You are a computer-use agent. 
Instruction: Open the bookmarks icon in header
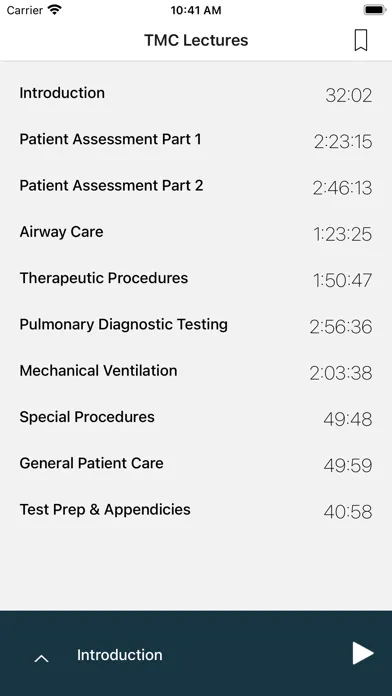click(360, 40)
